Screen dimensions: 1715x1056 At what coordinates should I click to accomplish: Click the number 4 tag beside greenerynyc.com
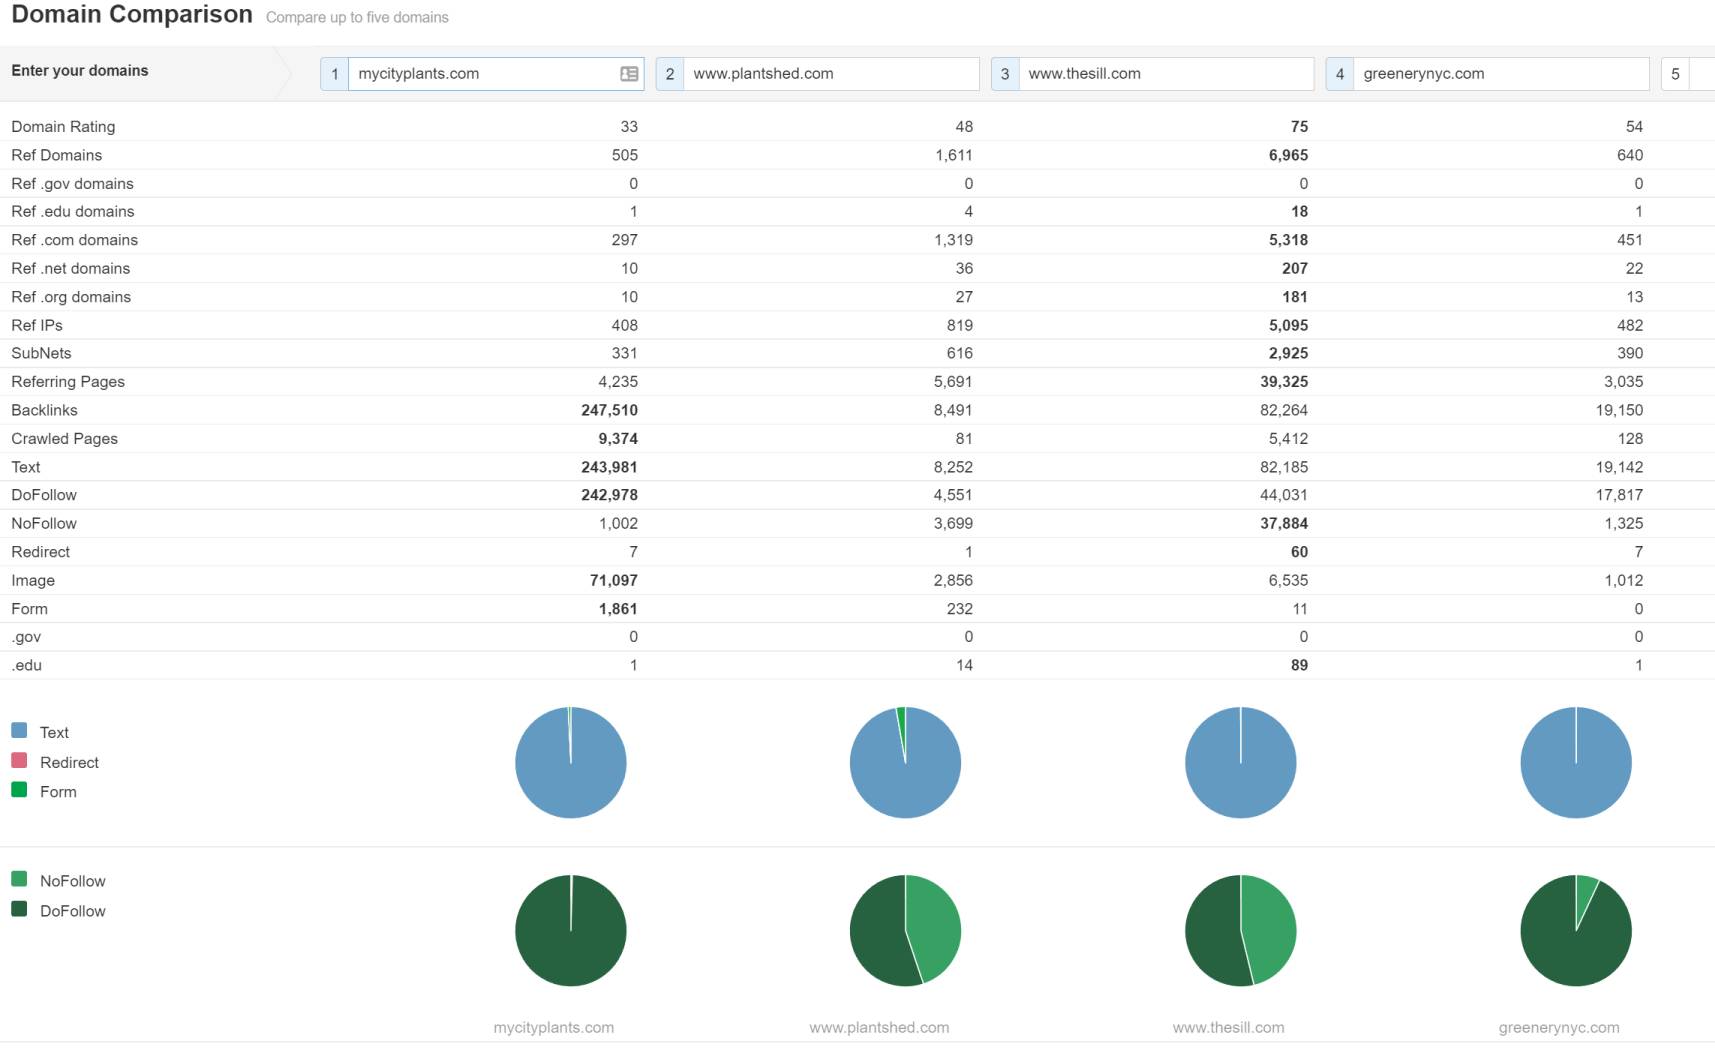[x=1340, y=74]
